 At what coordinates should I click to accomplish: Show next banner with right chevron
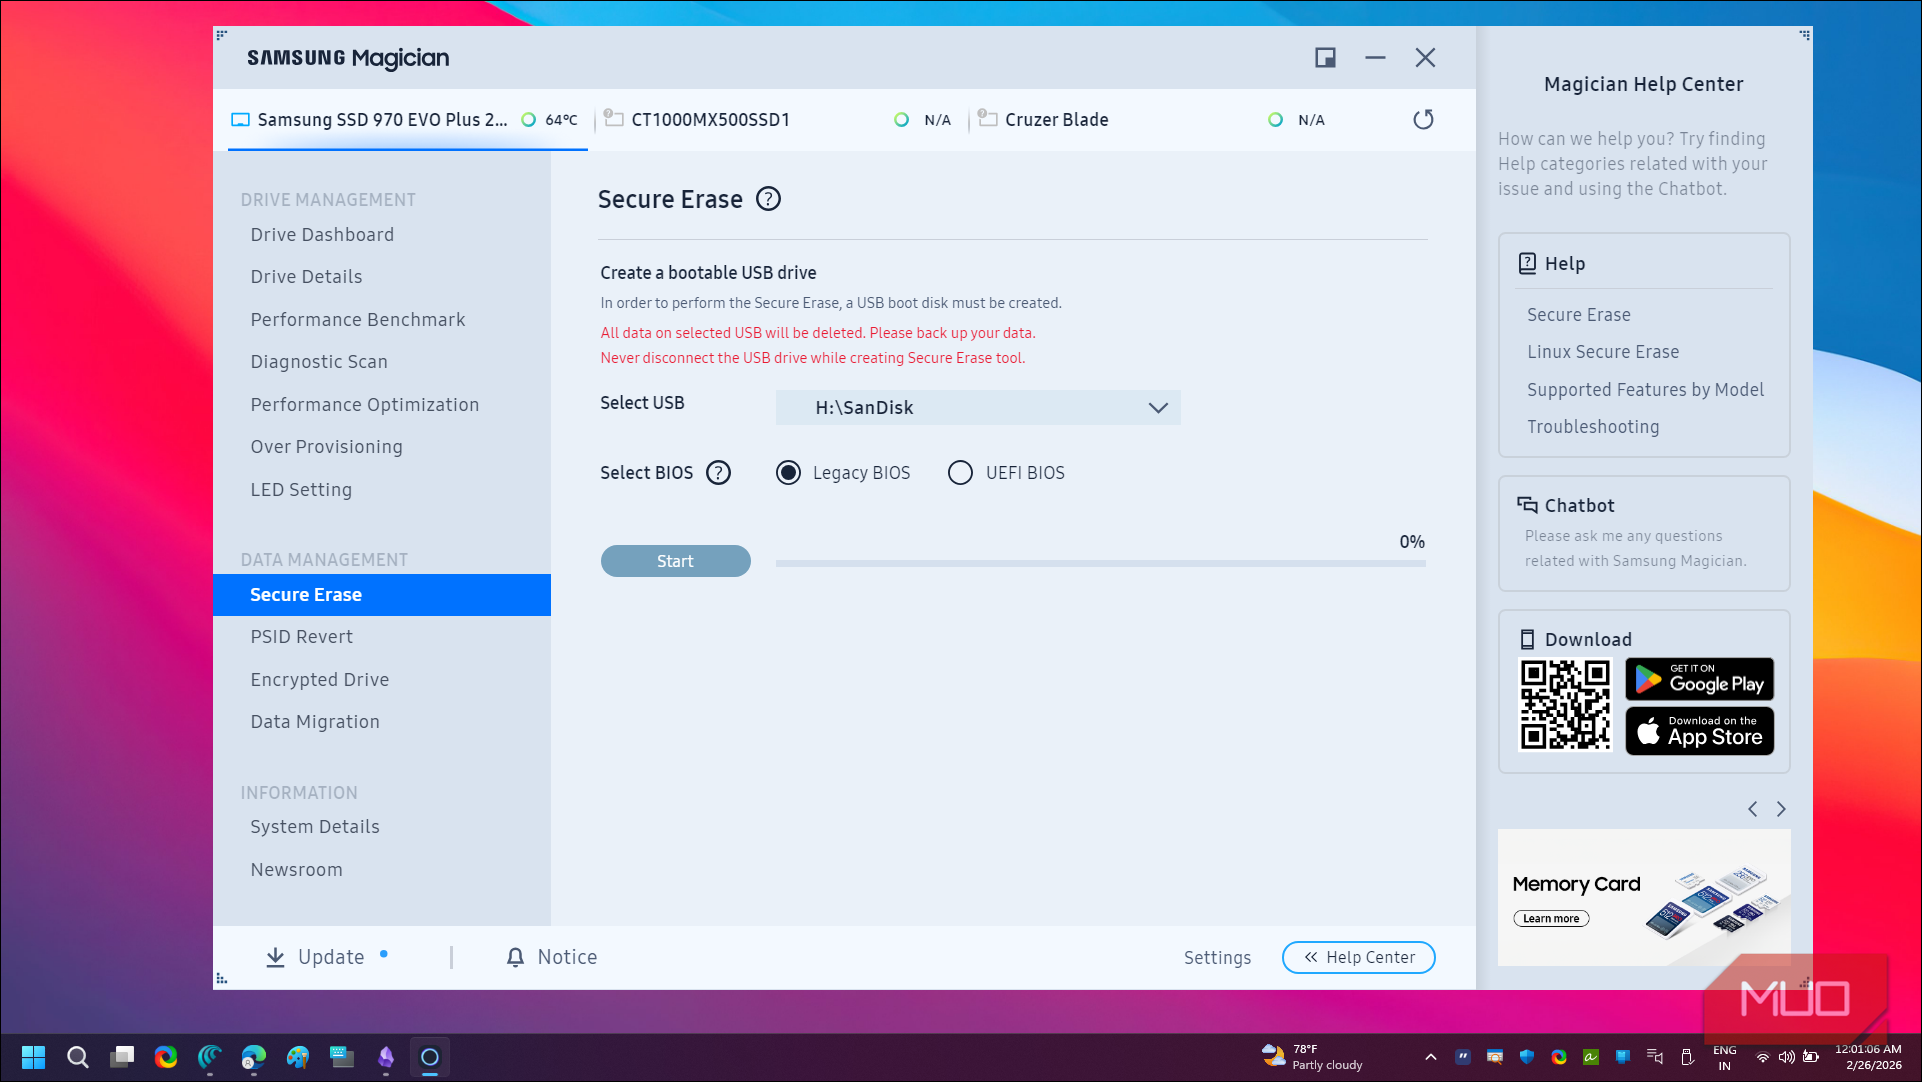click(x=1781, y=809)
